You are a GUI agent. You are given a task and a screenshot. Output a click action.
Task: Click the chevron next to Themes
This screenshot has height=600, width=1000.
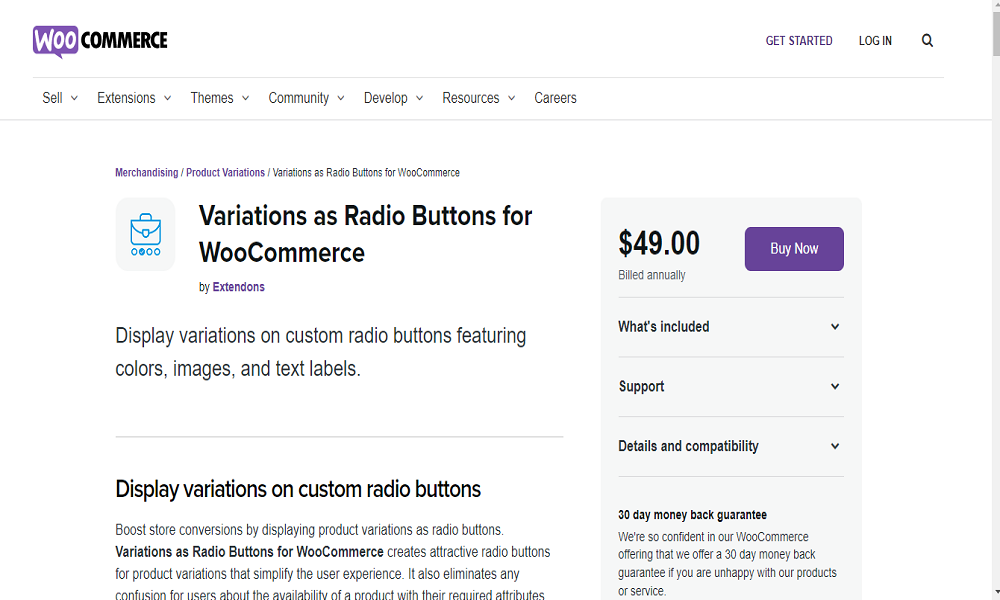[246, 98]
